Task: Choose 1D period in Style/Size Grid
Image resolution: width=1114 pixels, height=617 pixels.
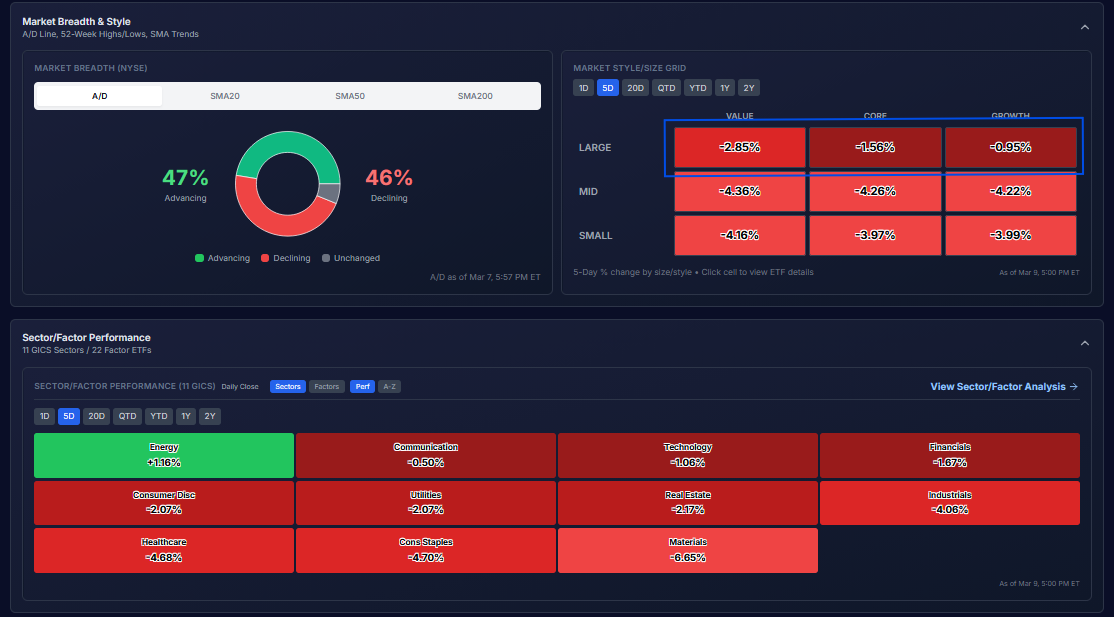Action: (x=583, y=88)
